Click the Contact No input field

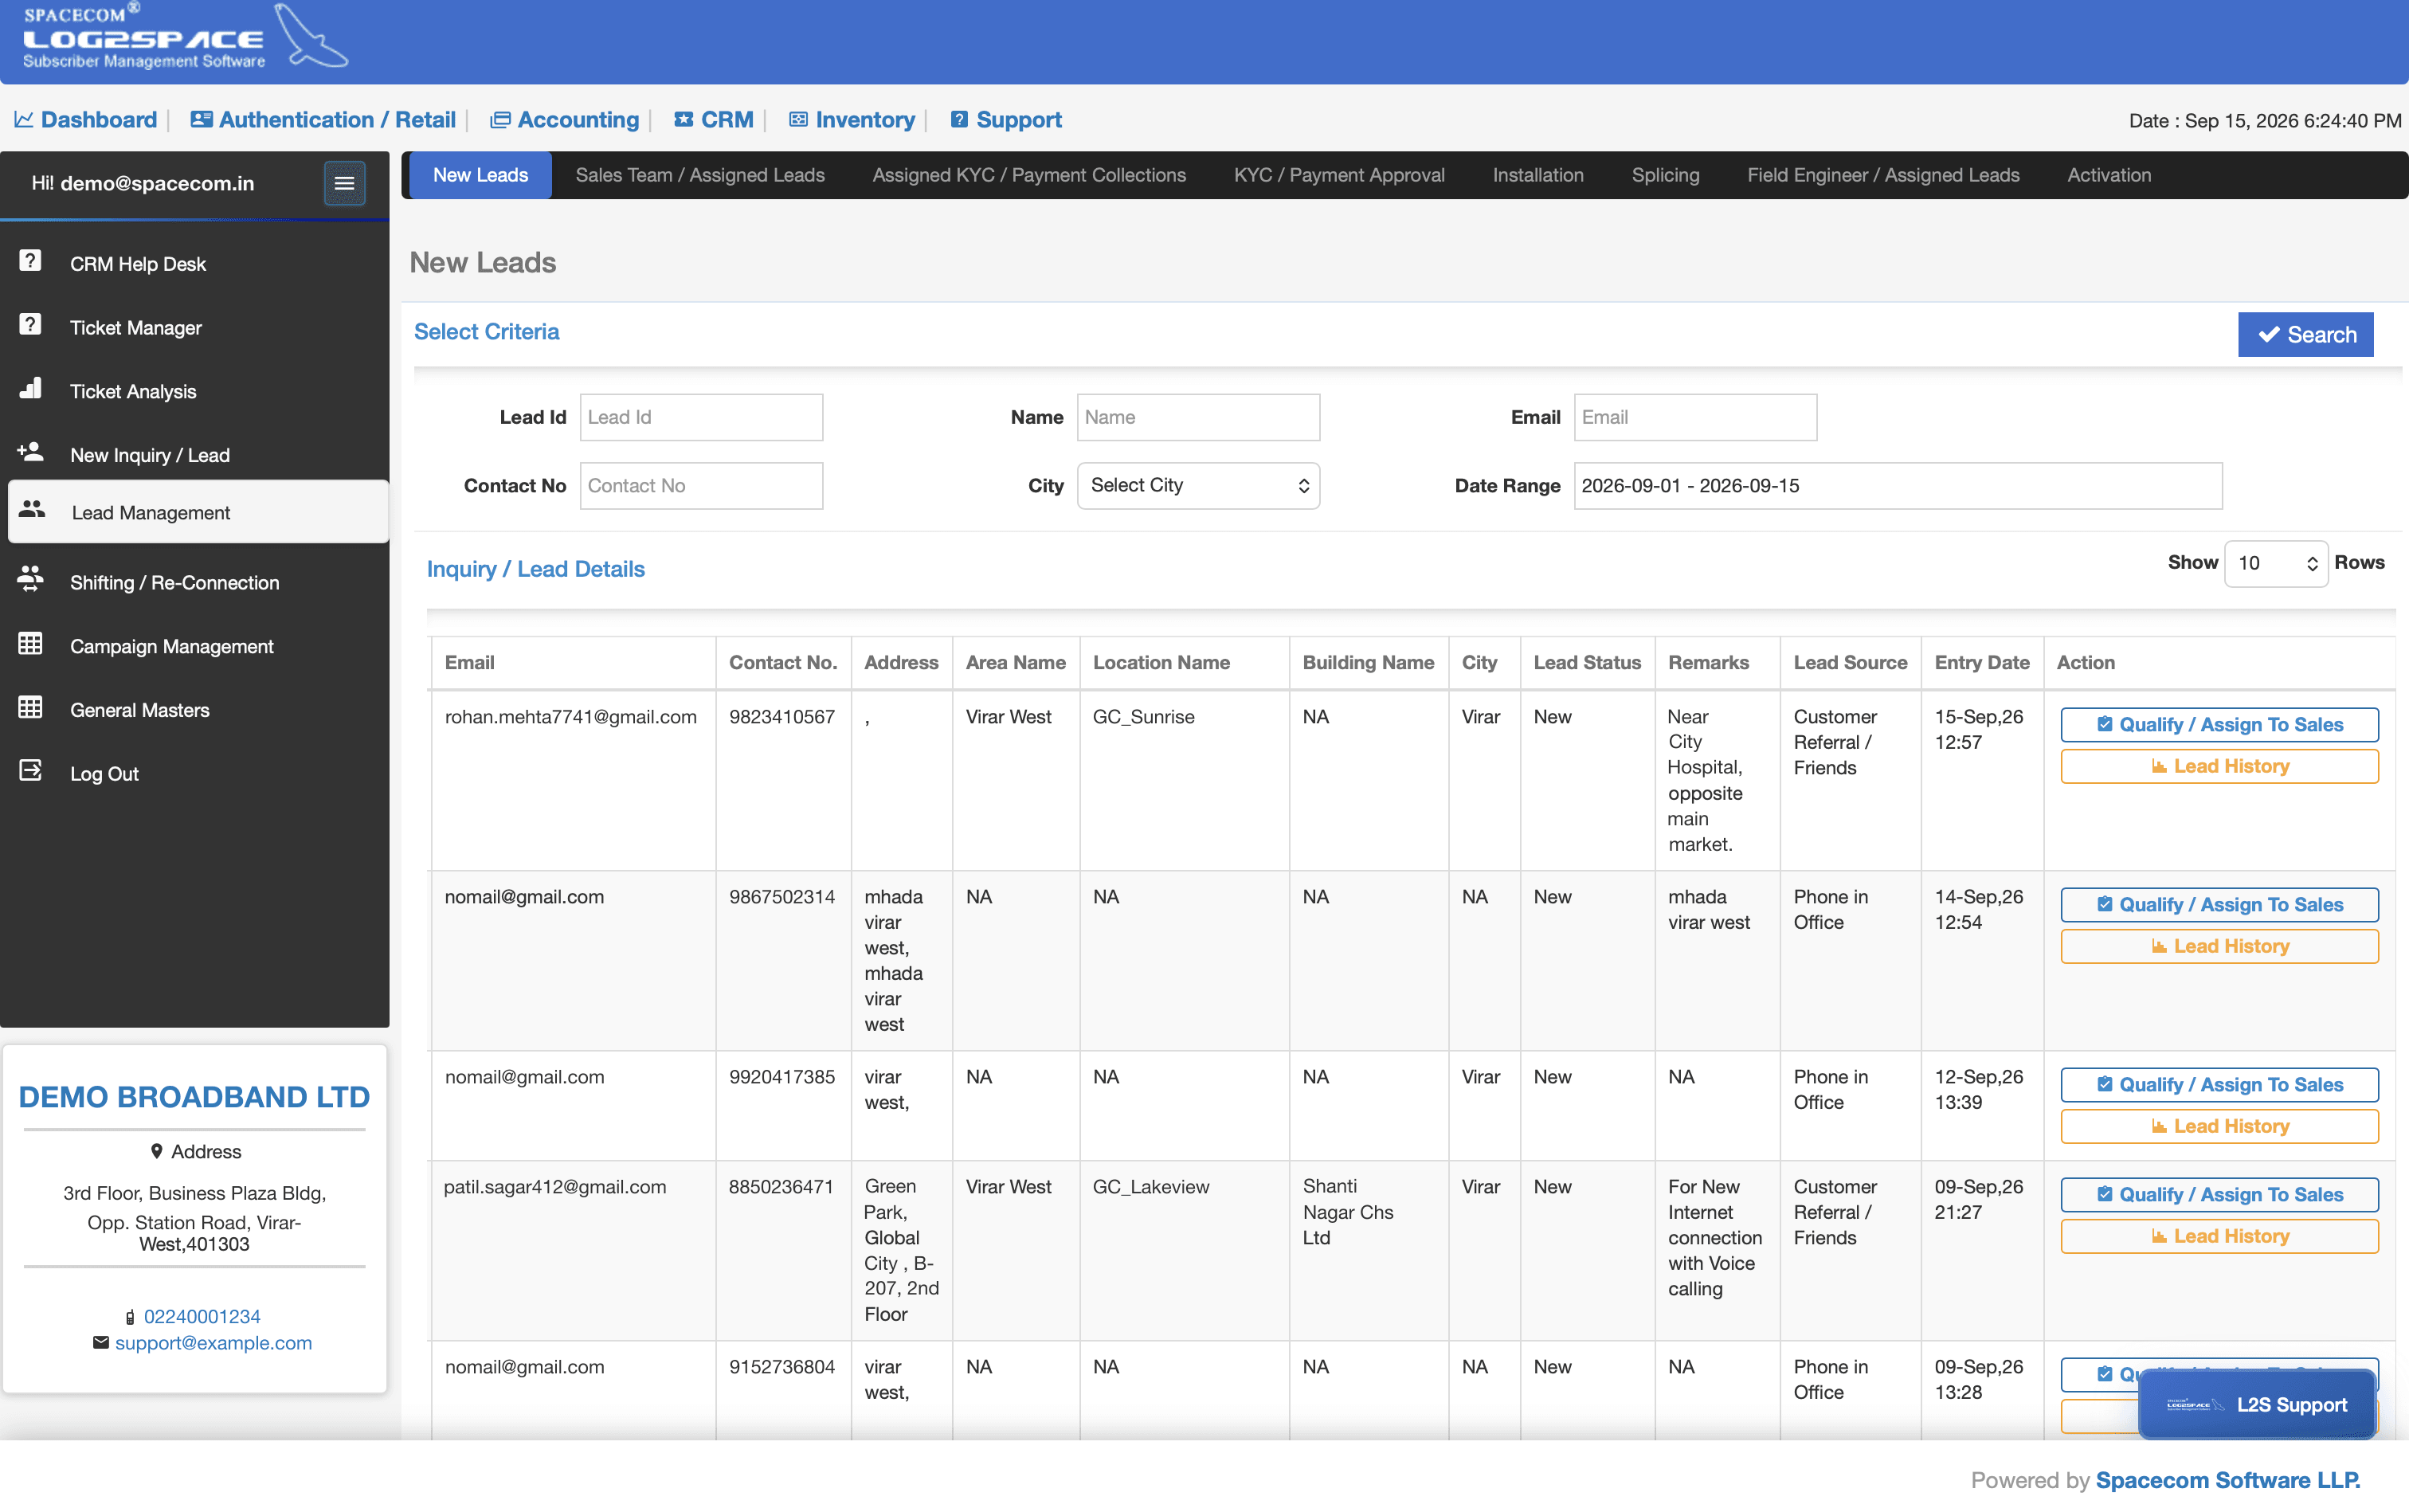(x=701, y=486)
